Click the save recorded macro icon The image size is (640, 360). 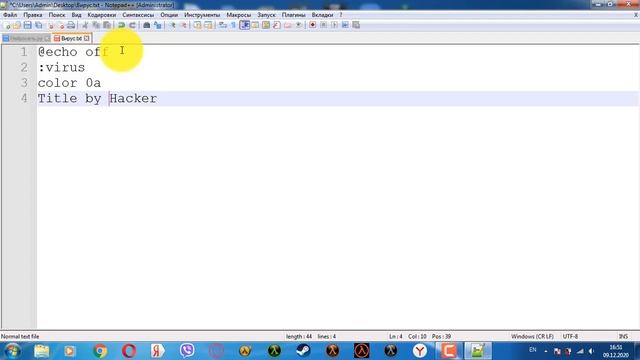point(356,25)
